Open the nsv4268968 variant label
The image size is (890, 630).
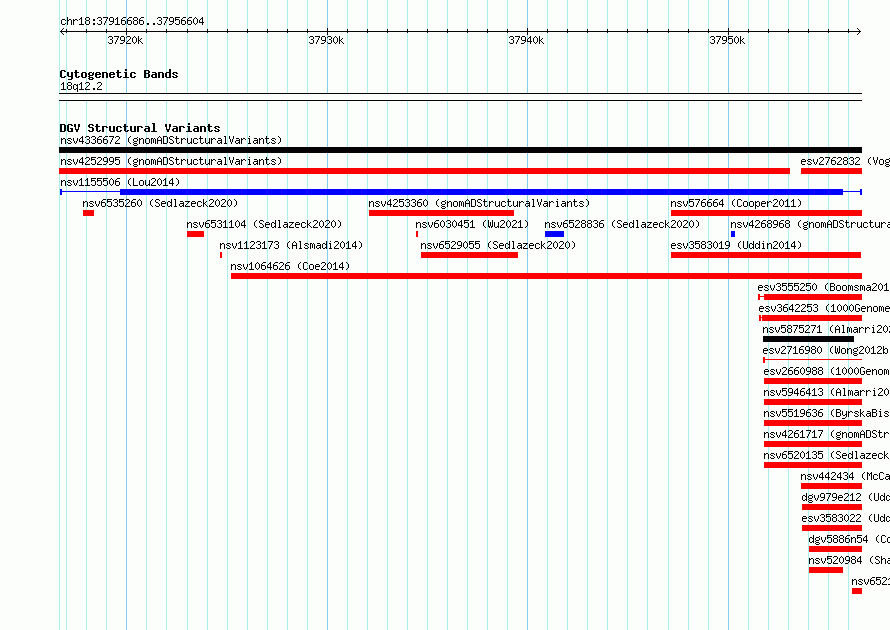(810, 224)
